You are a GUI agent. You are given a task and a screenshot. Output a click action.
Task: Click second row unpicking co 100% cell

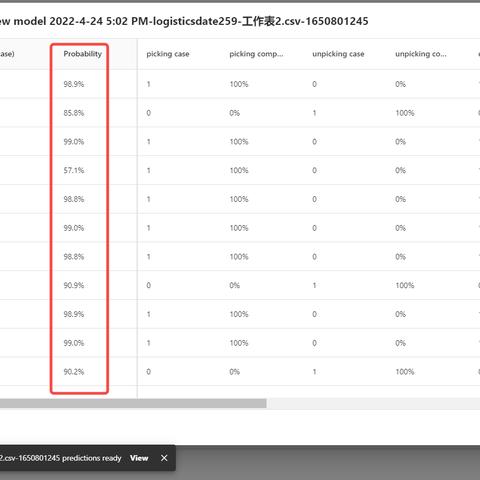point(405,113)
